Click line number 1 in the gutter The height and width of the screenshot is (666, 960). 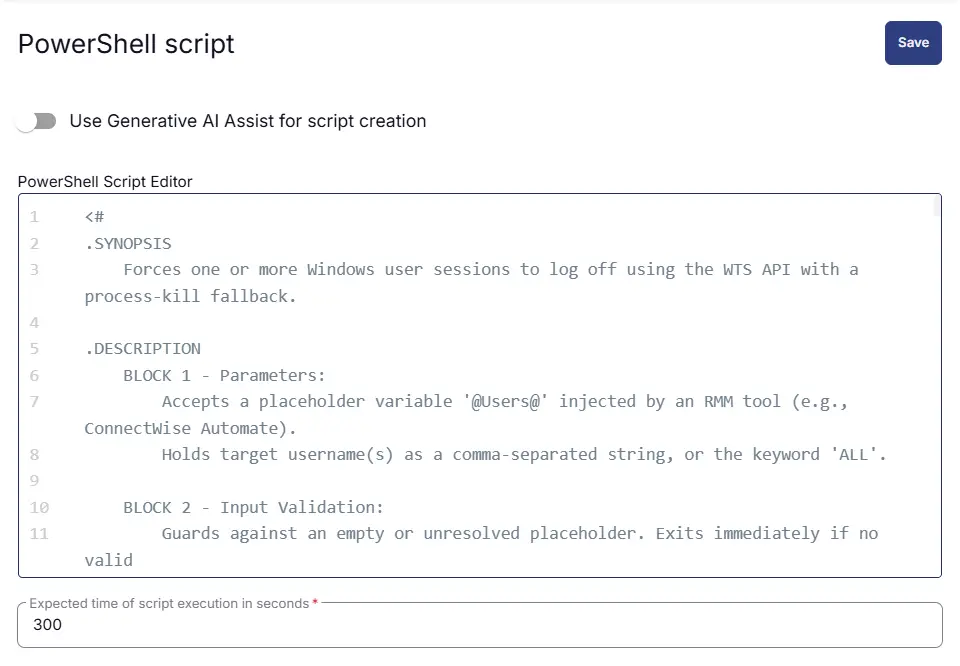(x=34, y=217)
